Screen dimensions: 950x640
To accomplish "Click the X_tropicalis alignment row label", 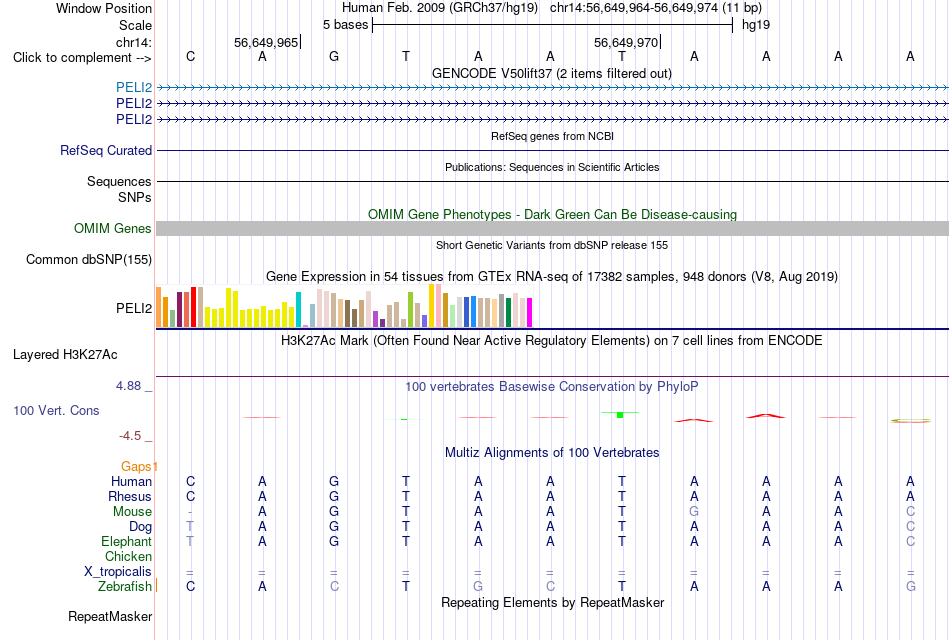I will pyautogui.click(x=118, y=572).
